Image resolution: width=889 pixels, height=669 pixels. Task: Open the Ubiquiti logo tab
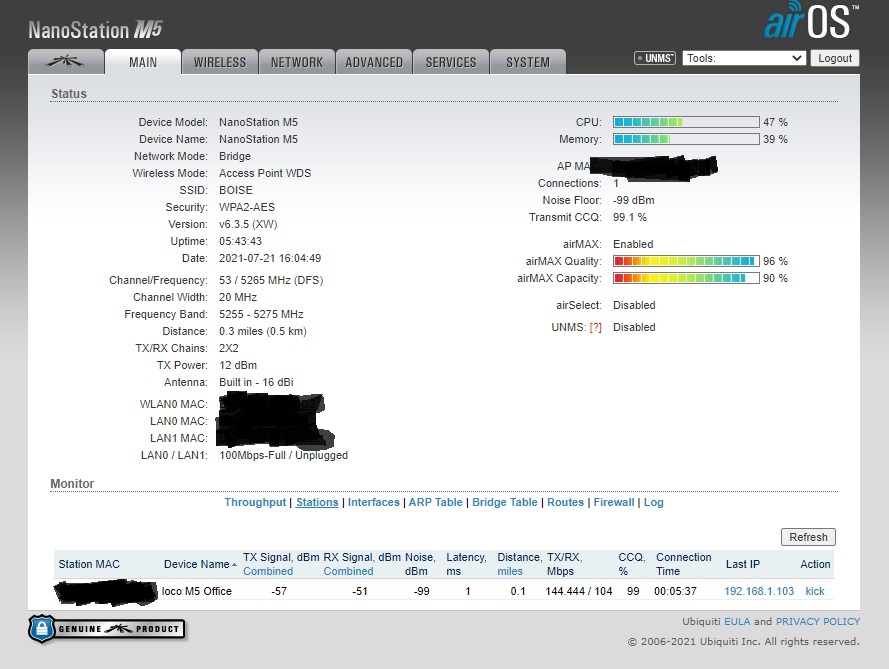point(65,62)
